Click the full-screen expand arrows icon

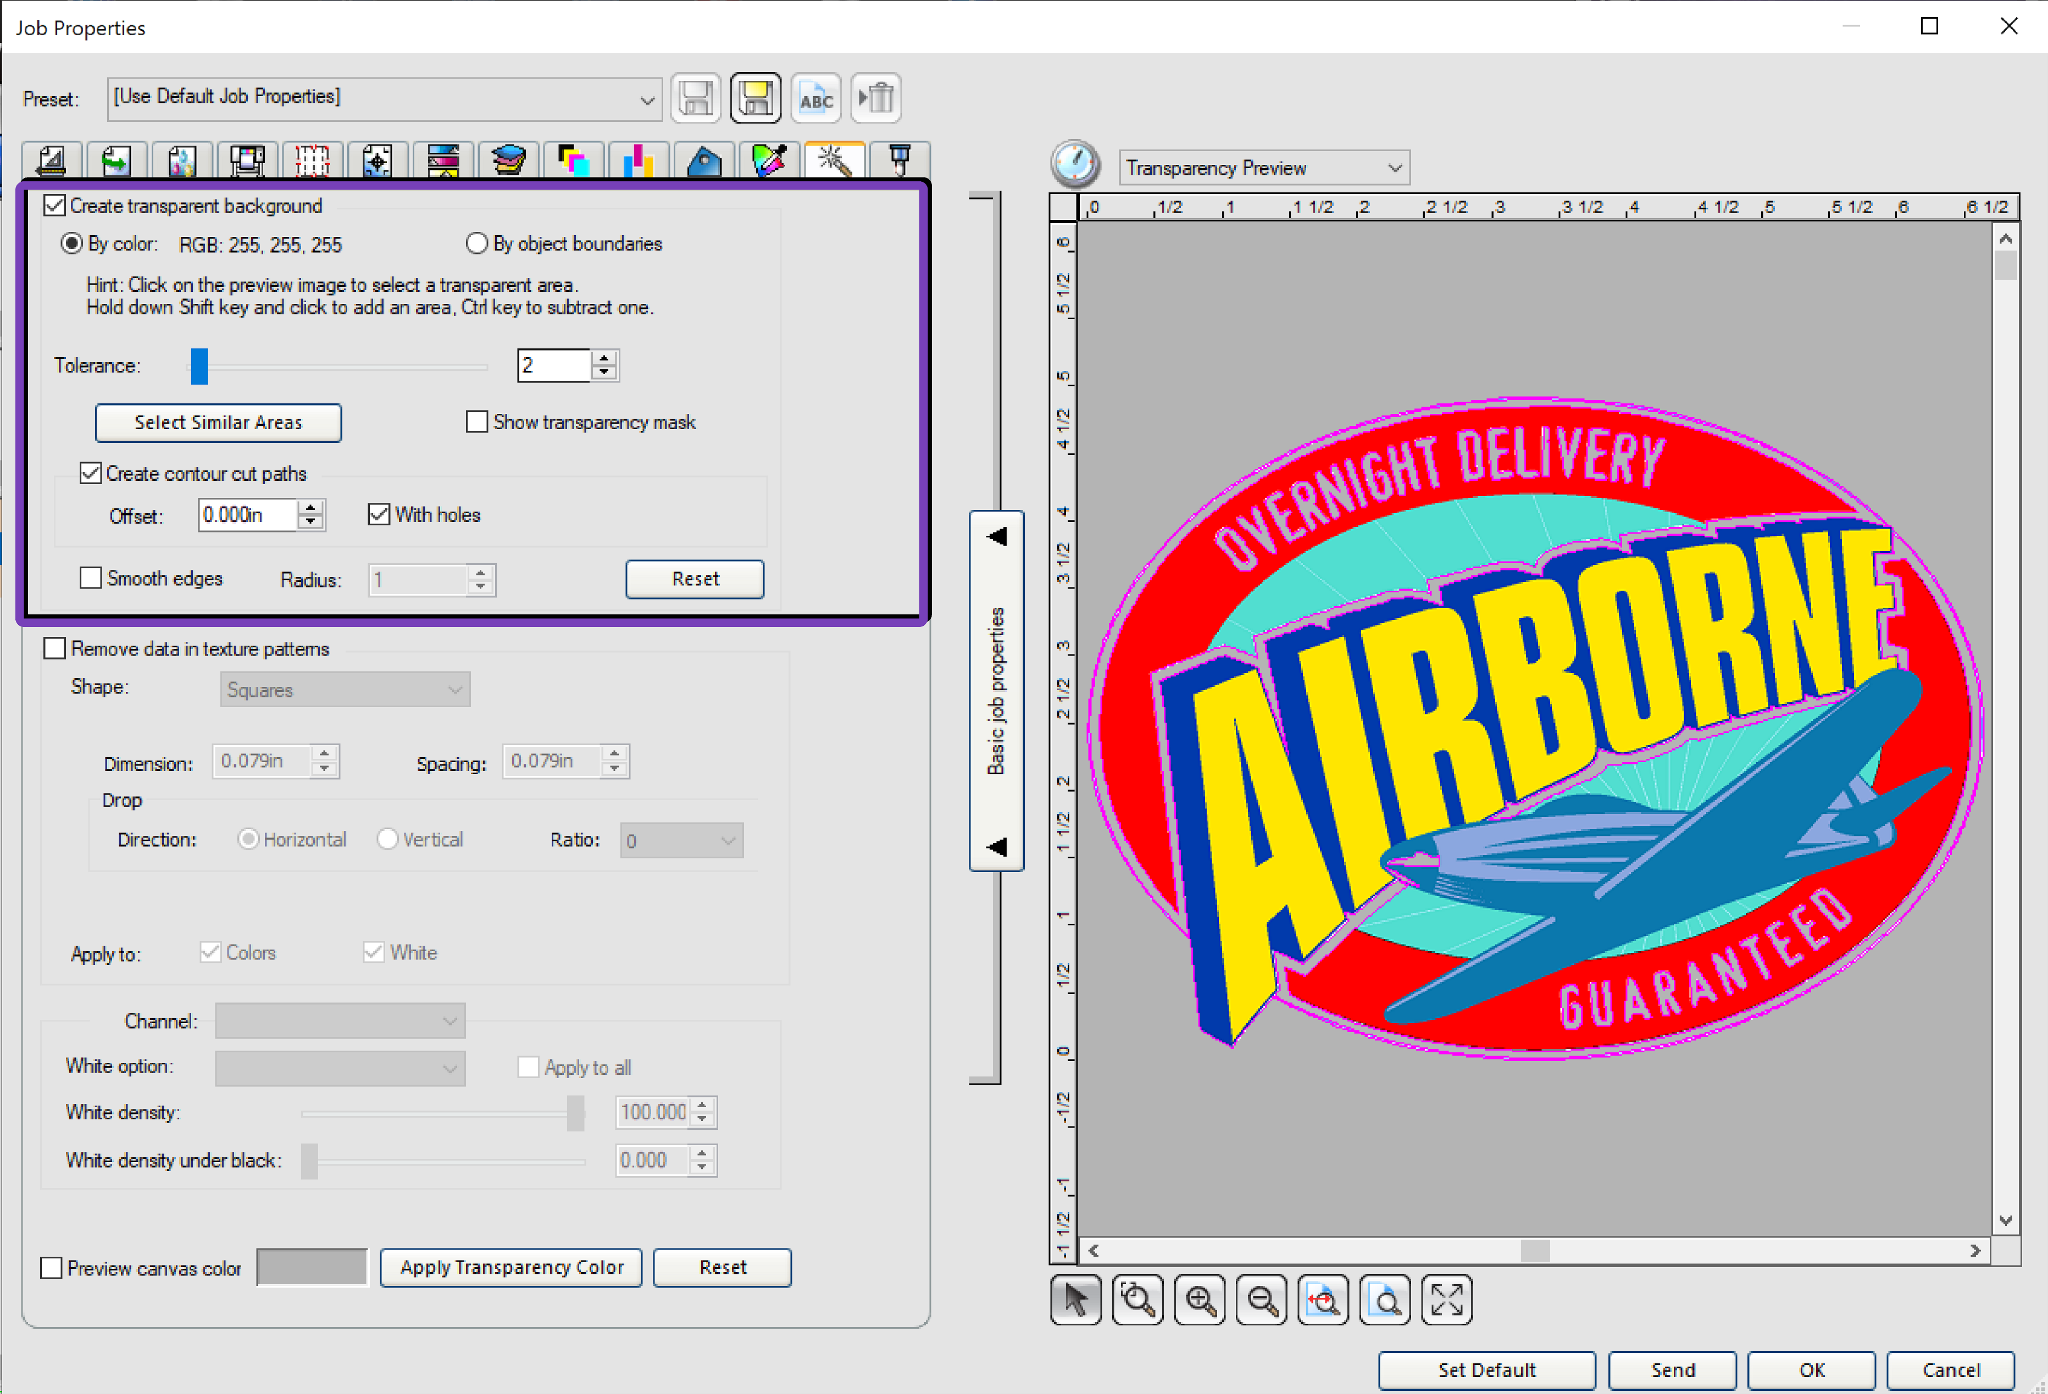click(x=1447, y=1300)
